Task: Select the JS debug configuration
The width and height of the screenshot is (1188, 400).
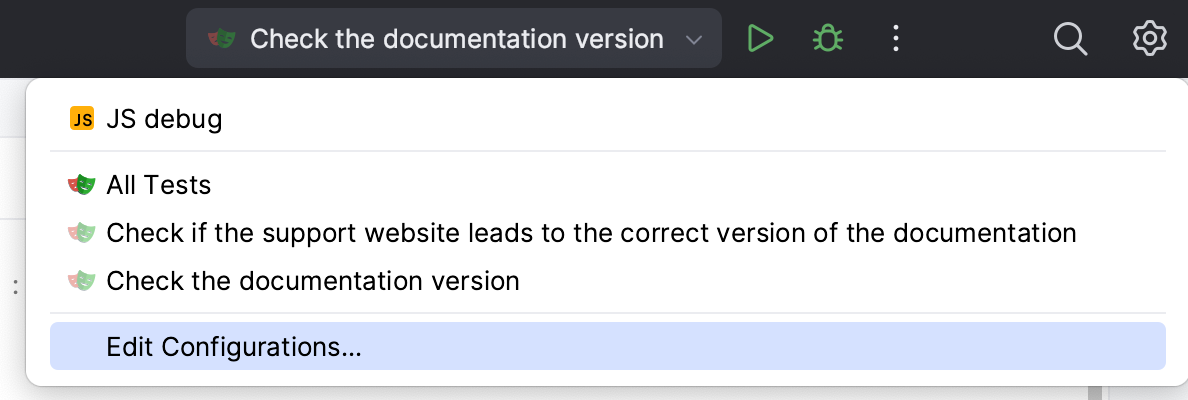Action: point(164,120)
